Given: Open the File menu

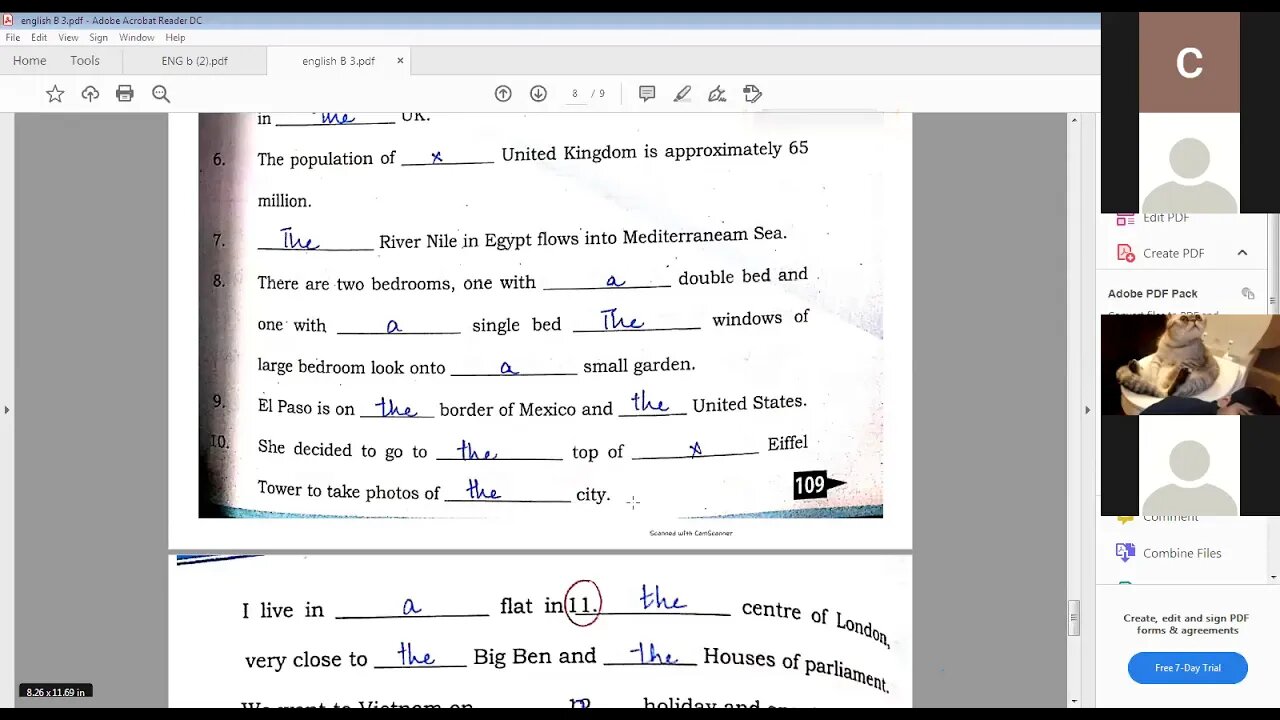Looking at the screenshot, I should [x=13, y=38].
